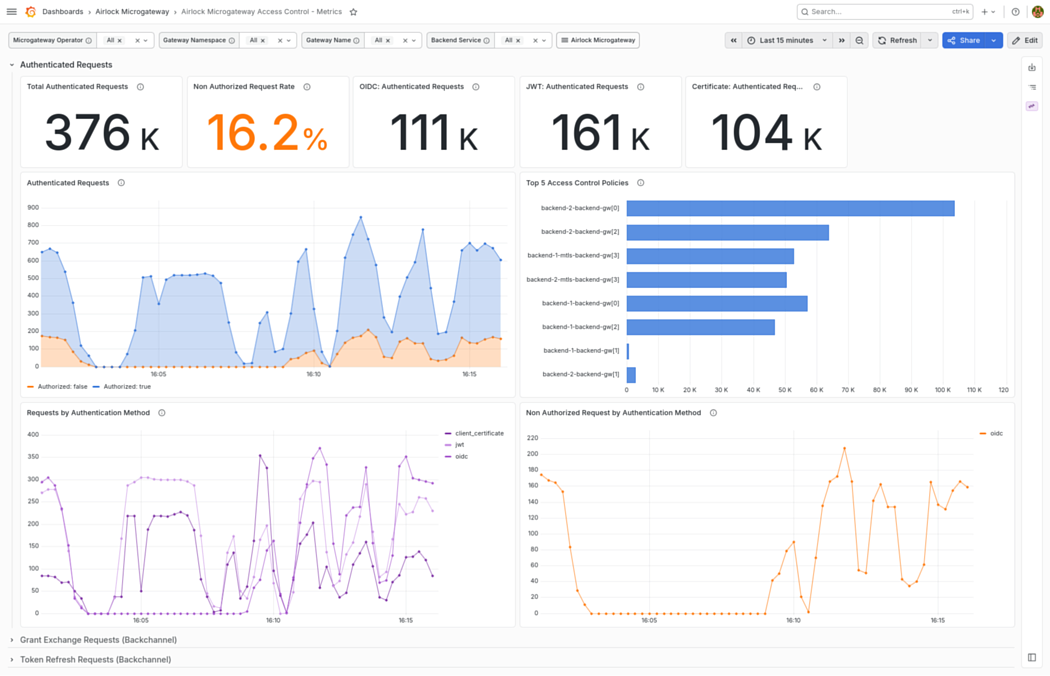Click the Grafana logo icon
1050x676 pixels.
(30, 11)
